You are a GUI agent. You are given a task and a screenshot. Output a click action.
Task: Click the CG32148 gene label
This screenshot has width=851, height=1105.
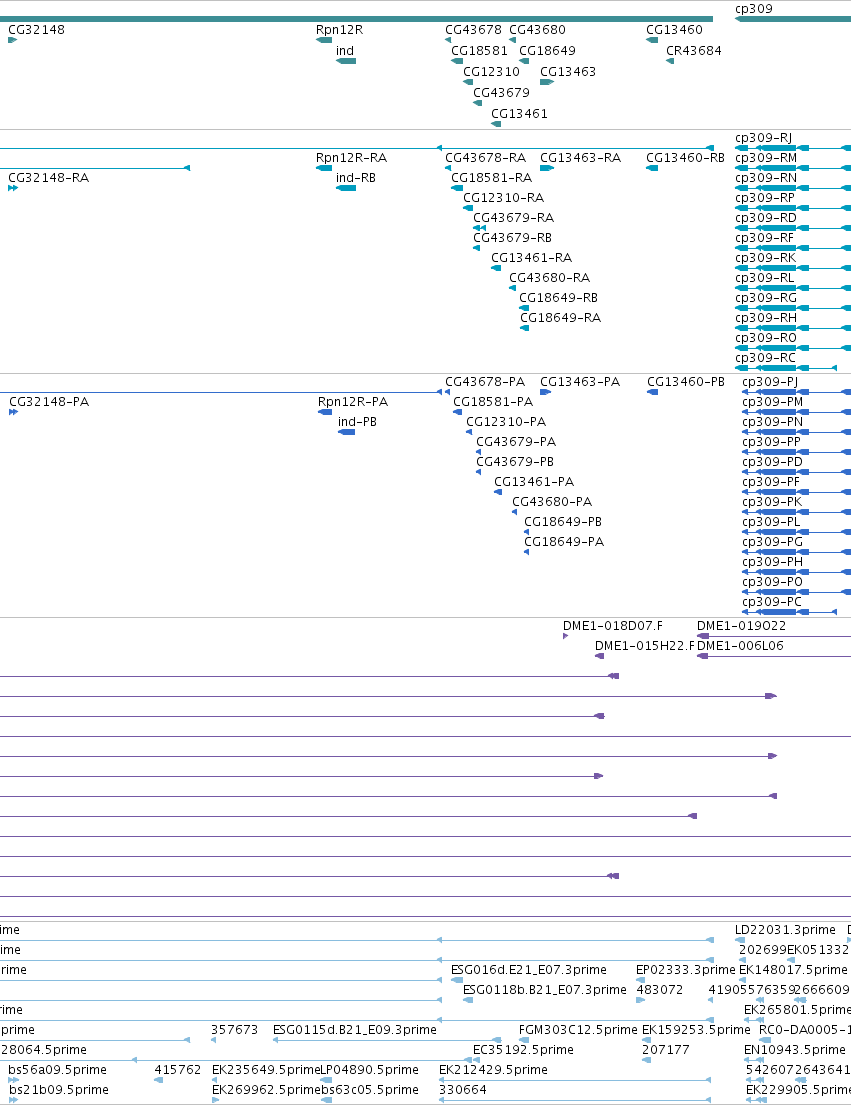point(36,30)
